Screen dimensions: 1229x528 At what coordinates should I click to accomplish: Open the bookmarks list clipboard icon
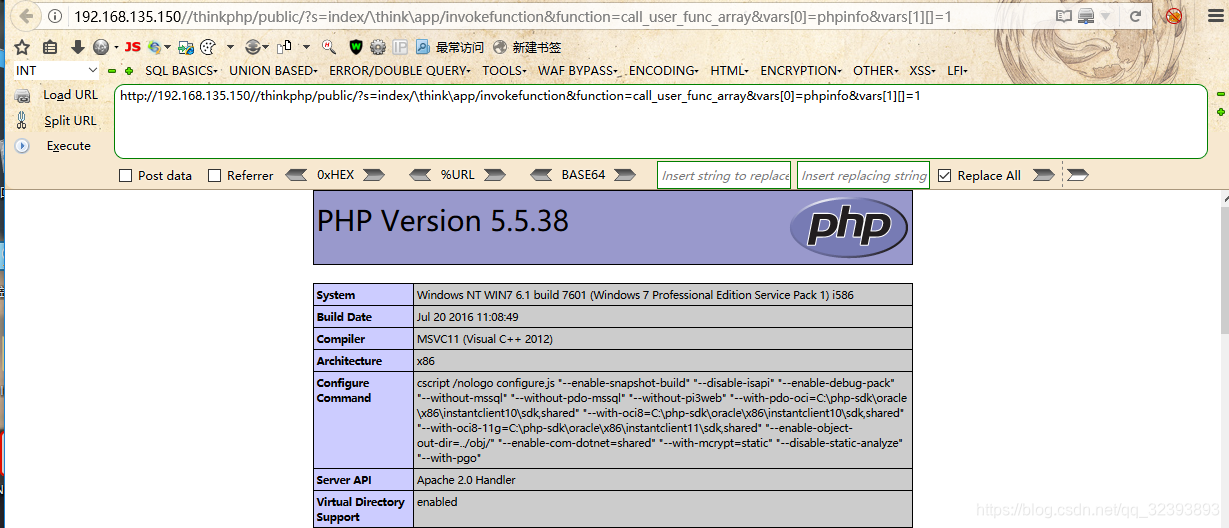pyautogui.click(x=50, y=46)
